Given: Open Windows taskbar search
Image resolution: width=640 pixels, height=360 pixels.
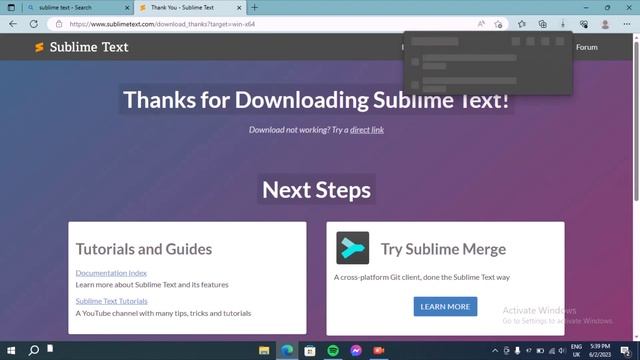Looking at the screenshot, I should click(x=34, y=350).
